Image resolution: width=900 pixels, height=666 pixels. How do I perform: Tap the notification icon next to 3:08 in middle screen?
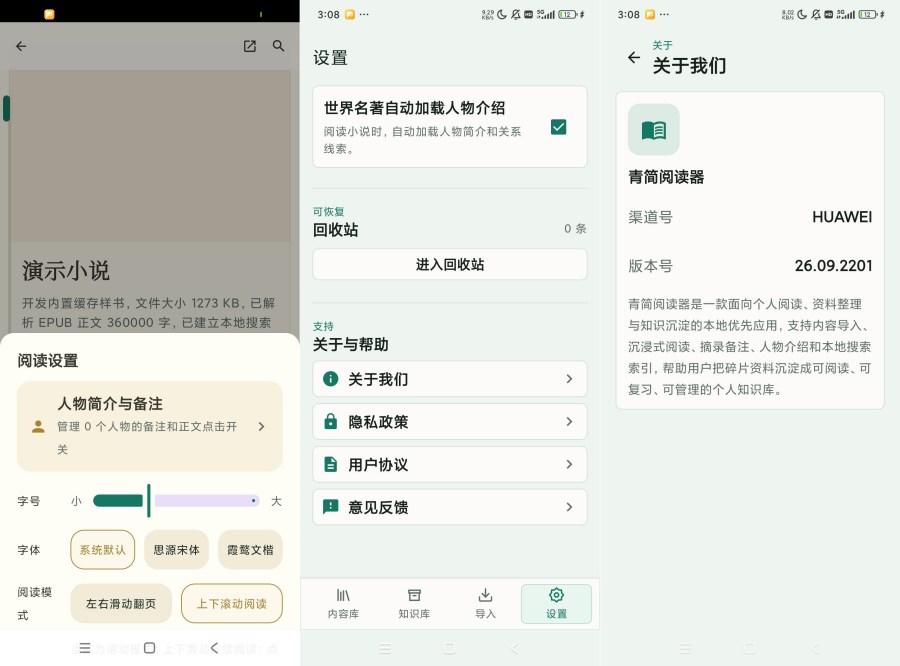pyautogui.click(x=350, y=15)
